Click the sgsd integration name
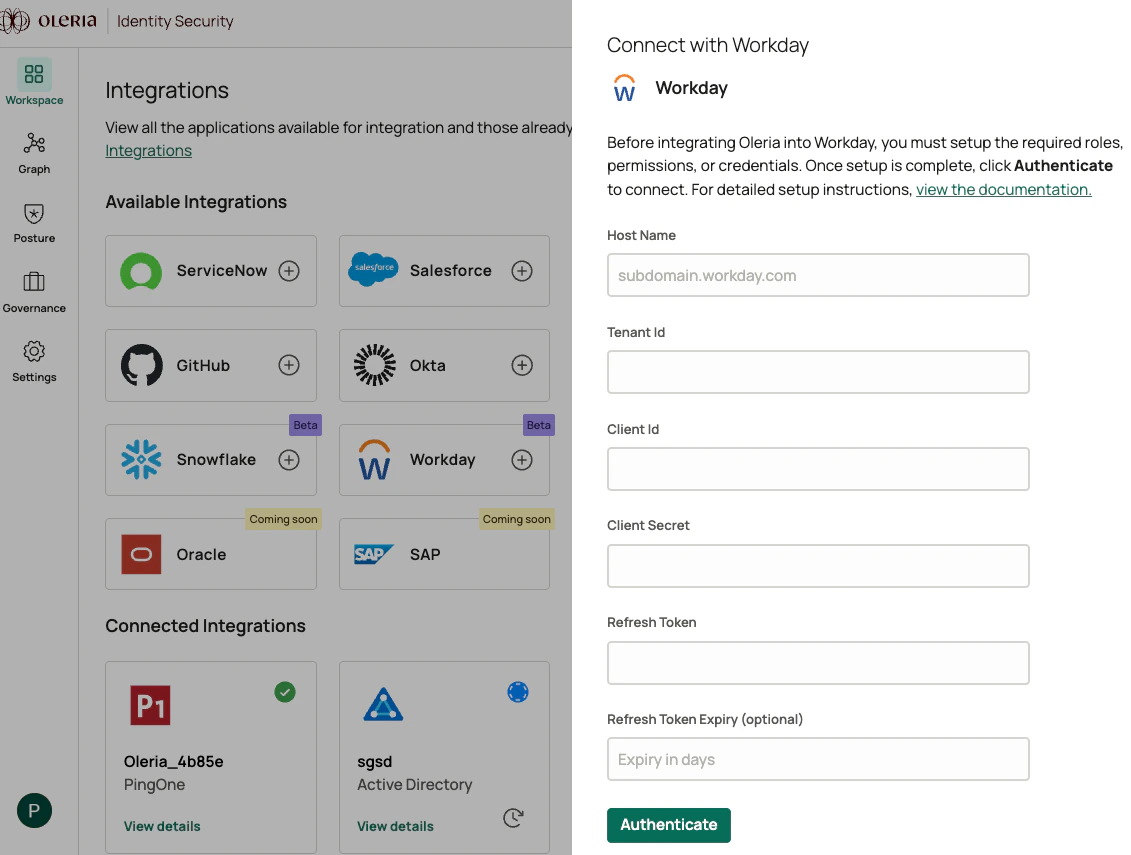Viewport: 1131px width, 855px height. point(374,762)
